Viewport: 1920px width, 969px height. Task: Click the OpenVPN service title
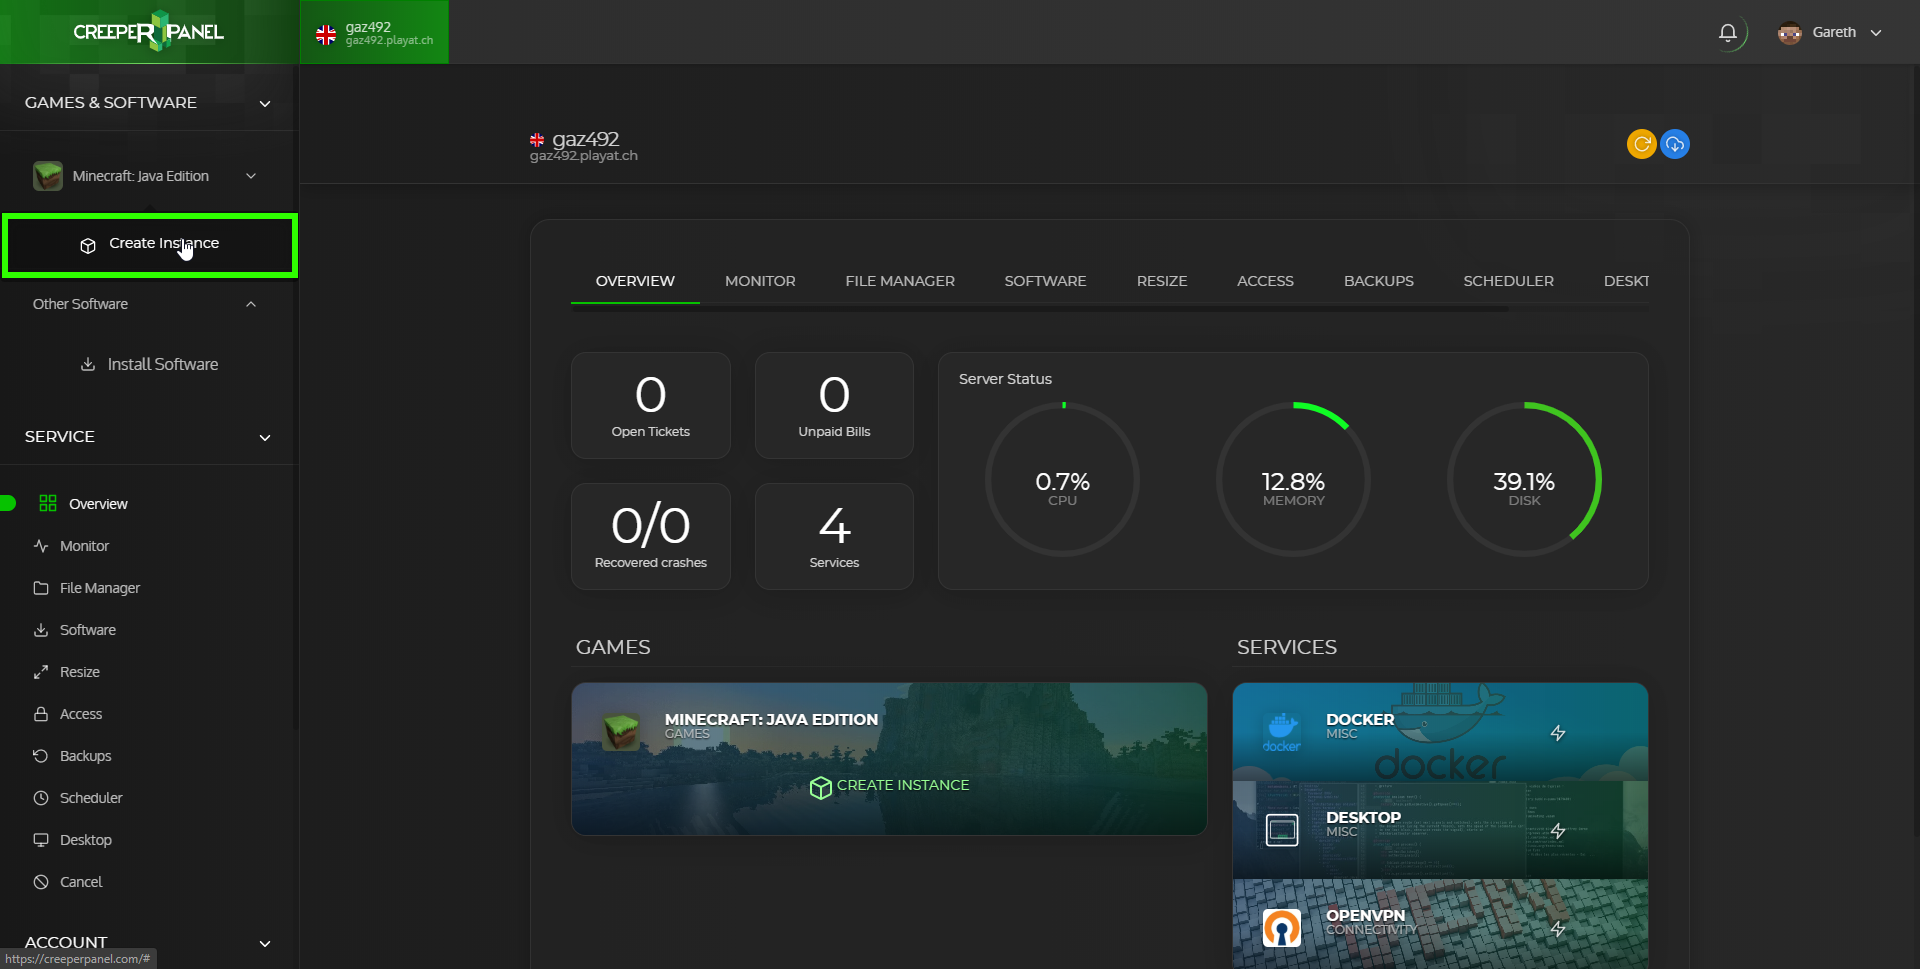[x=1365, y=915]
